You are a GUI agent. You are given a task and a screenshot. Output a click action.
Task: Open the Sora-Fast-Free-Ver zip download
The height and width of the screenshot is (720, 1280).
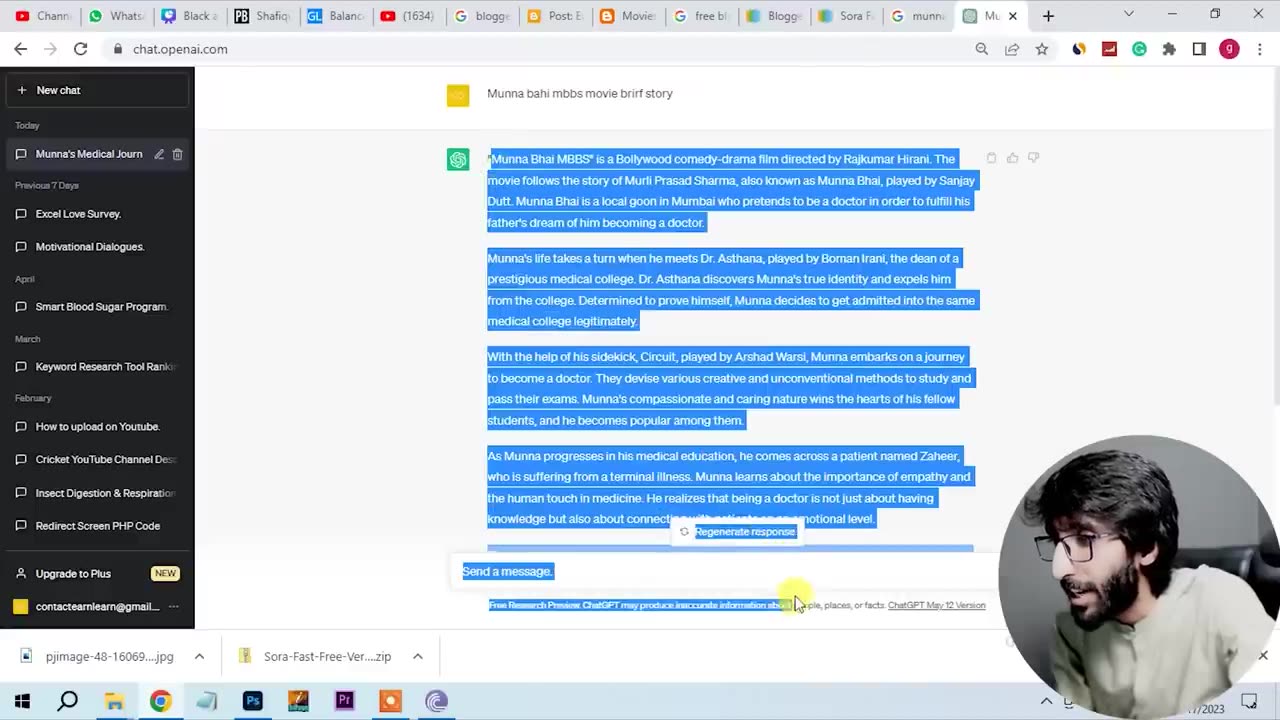tap(317, 657)
